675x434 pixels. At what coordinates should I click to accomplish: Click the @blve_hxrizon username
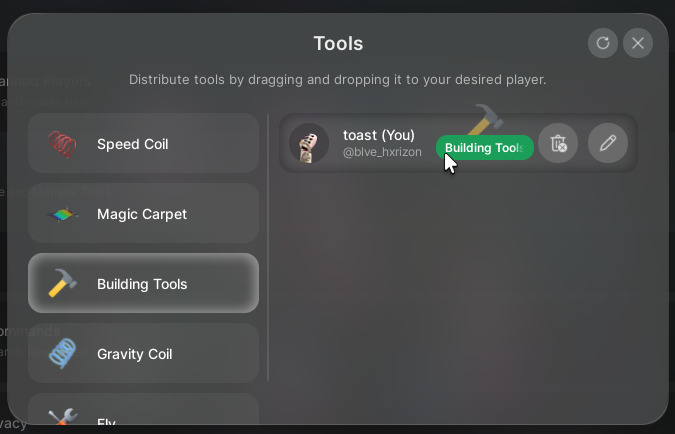click(x=382, y=152)
